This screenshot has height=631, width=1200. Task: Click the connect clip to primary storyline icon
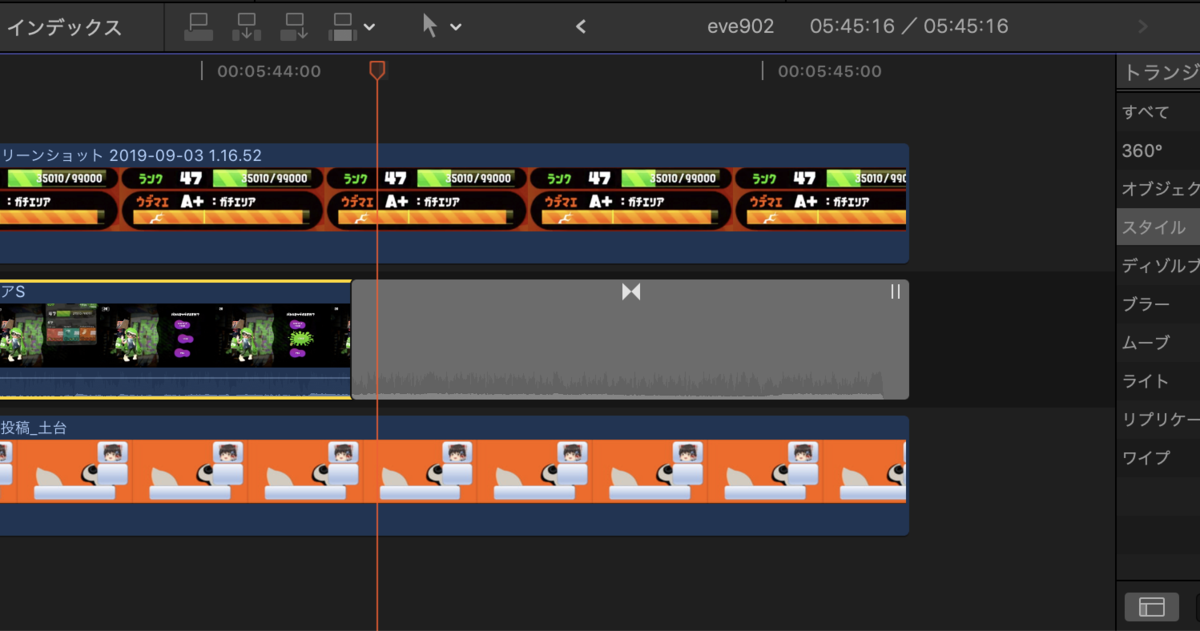[199, 26]
